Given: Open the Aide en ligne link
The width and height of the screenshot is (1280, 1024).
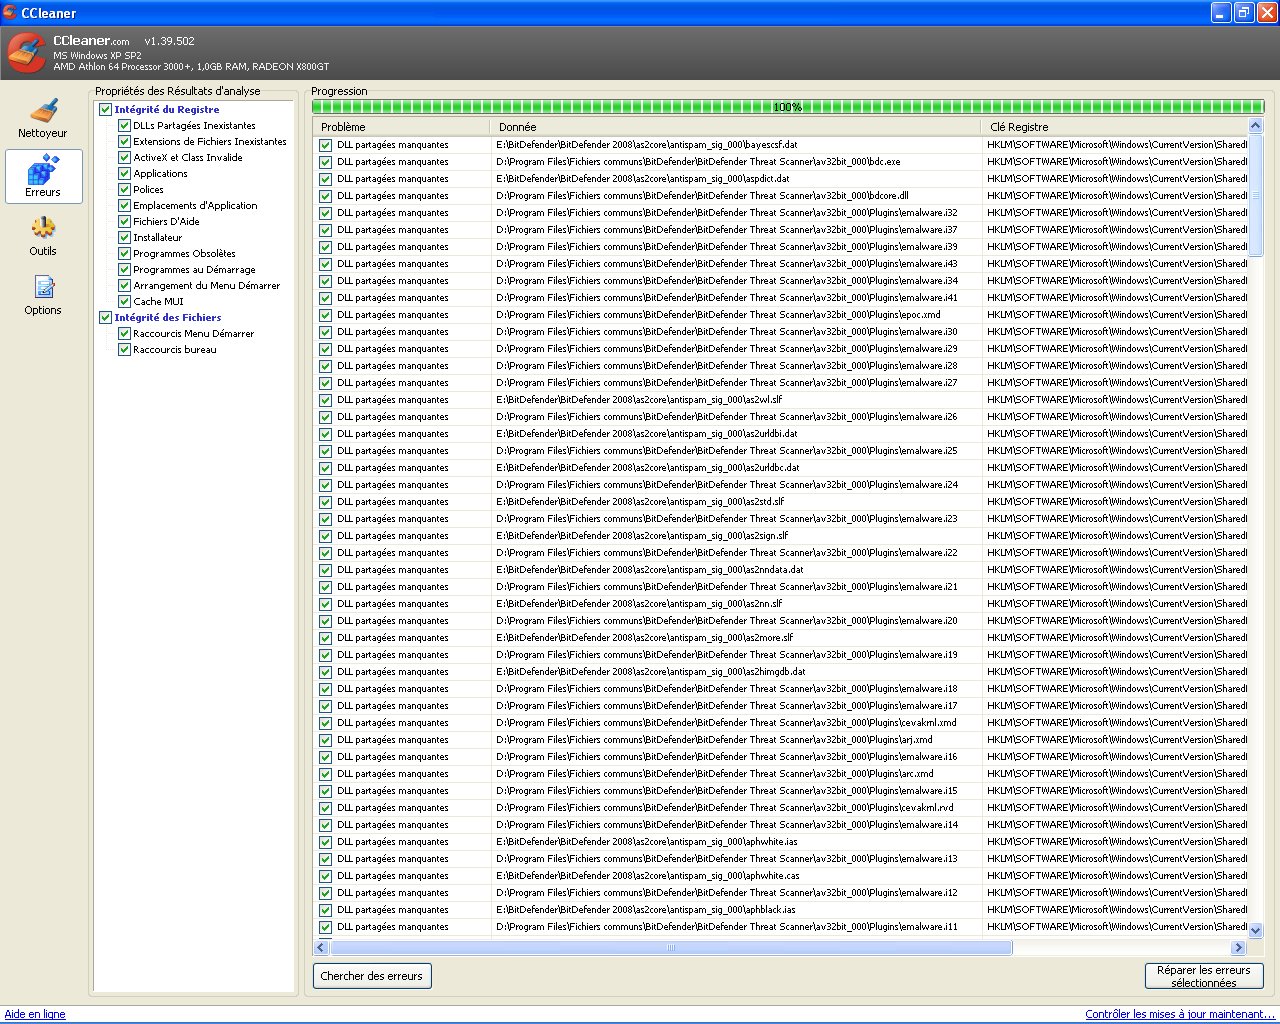Looking at the screenshot, I should pyautogui.click(x=35, y=1014).
